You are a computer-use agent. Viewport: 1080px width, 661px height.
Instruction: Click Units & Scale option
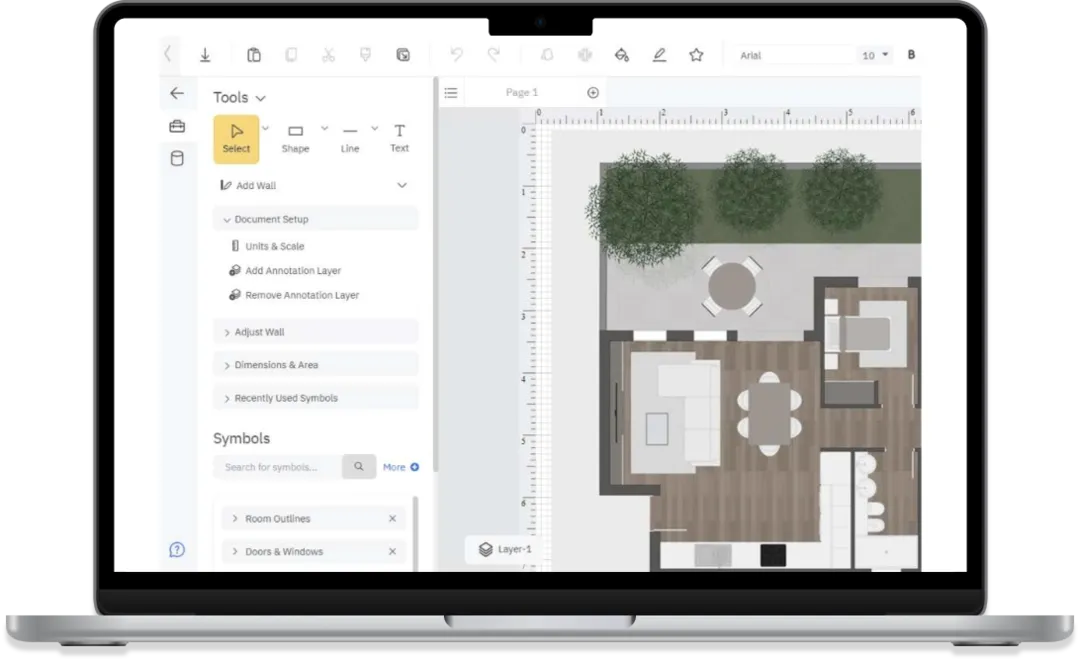click(274, 246)
